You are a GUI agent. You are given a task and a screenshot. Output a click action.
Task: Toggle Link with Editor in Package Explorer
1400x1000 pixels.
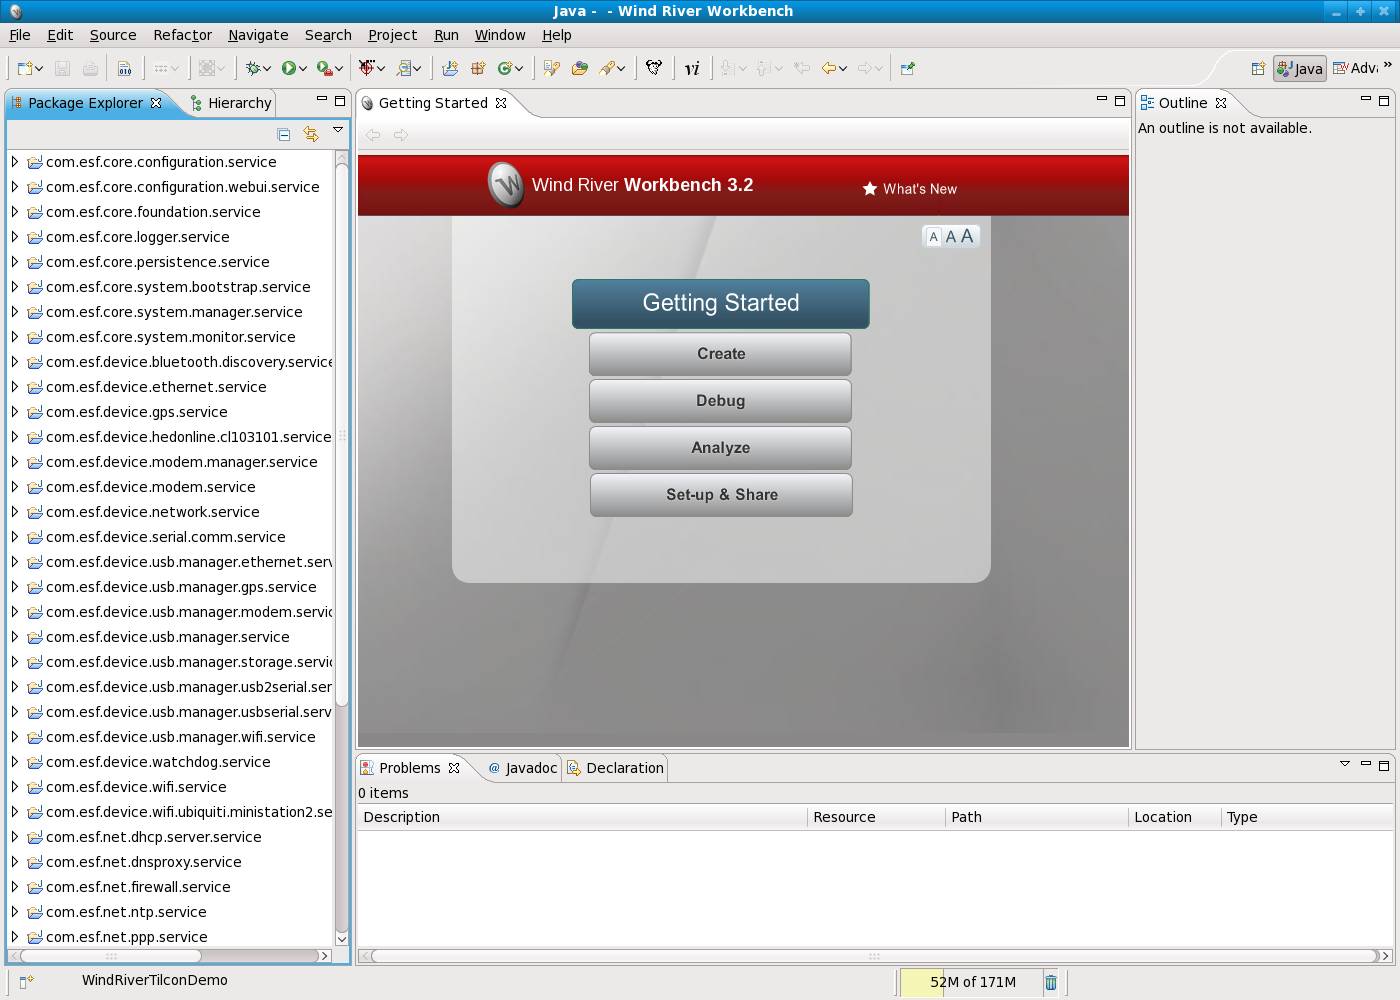pyautogui.click(x=311, y=133)
